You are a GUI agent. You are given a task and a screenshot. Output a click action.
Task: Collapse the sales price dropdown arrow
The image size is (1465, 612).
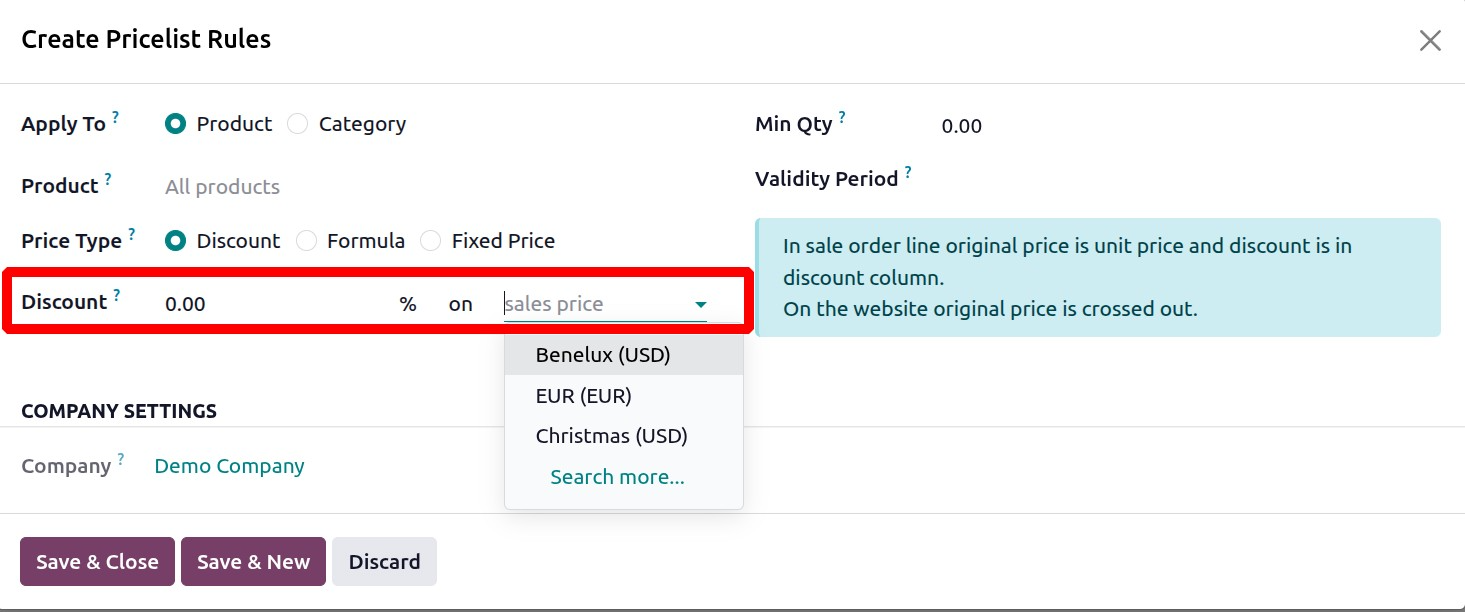tap(701, 304)
